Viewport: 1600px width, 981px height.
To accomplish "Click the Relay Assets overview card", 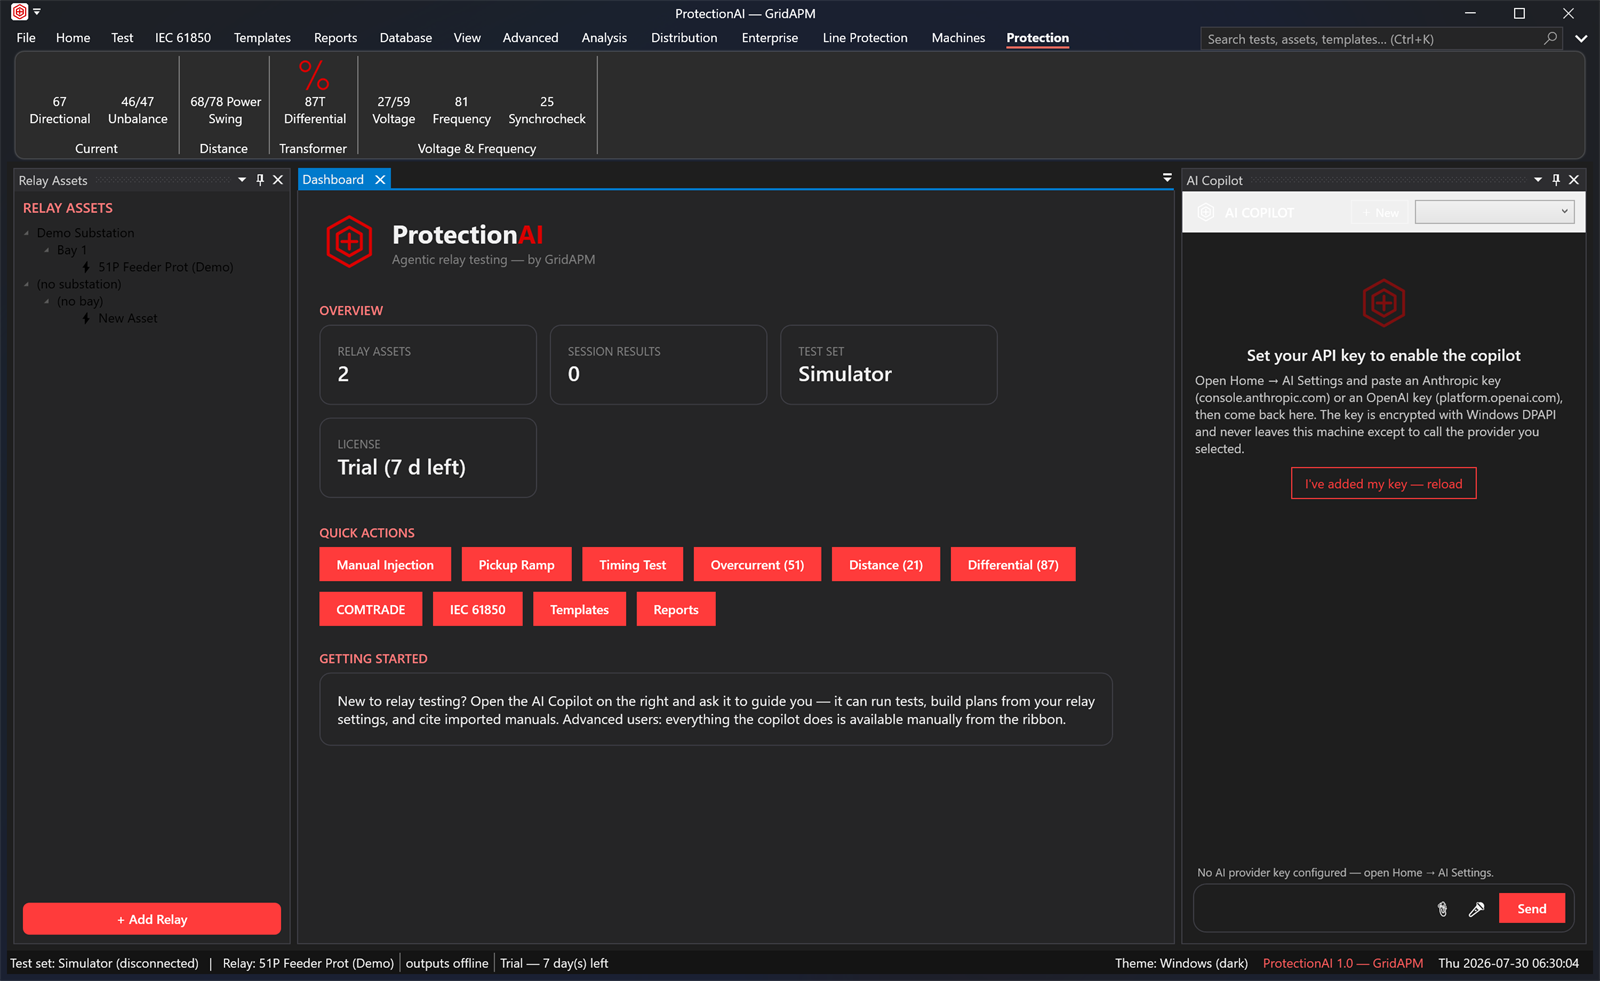I will pyautogui.click(x=428, y=365).
